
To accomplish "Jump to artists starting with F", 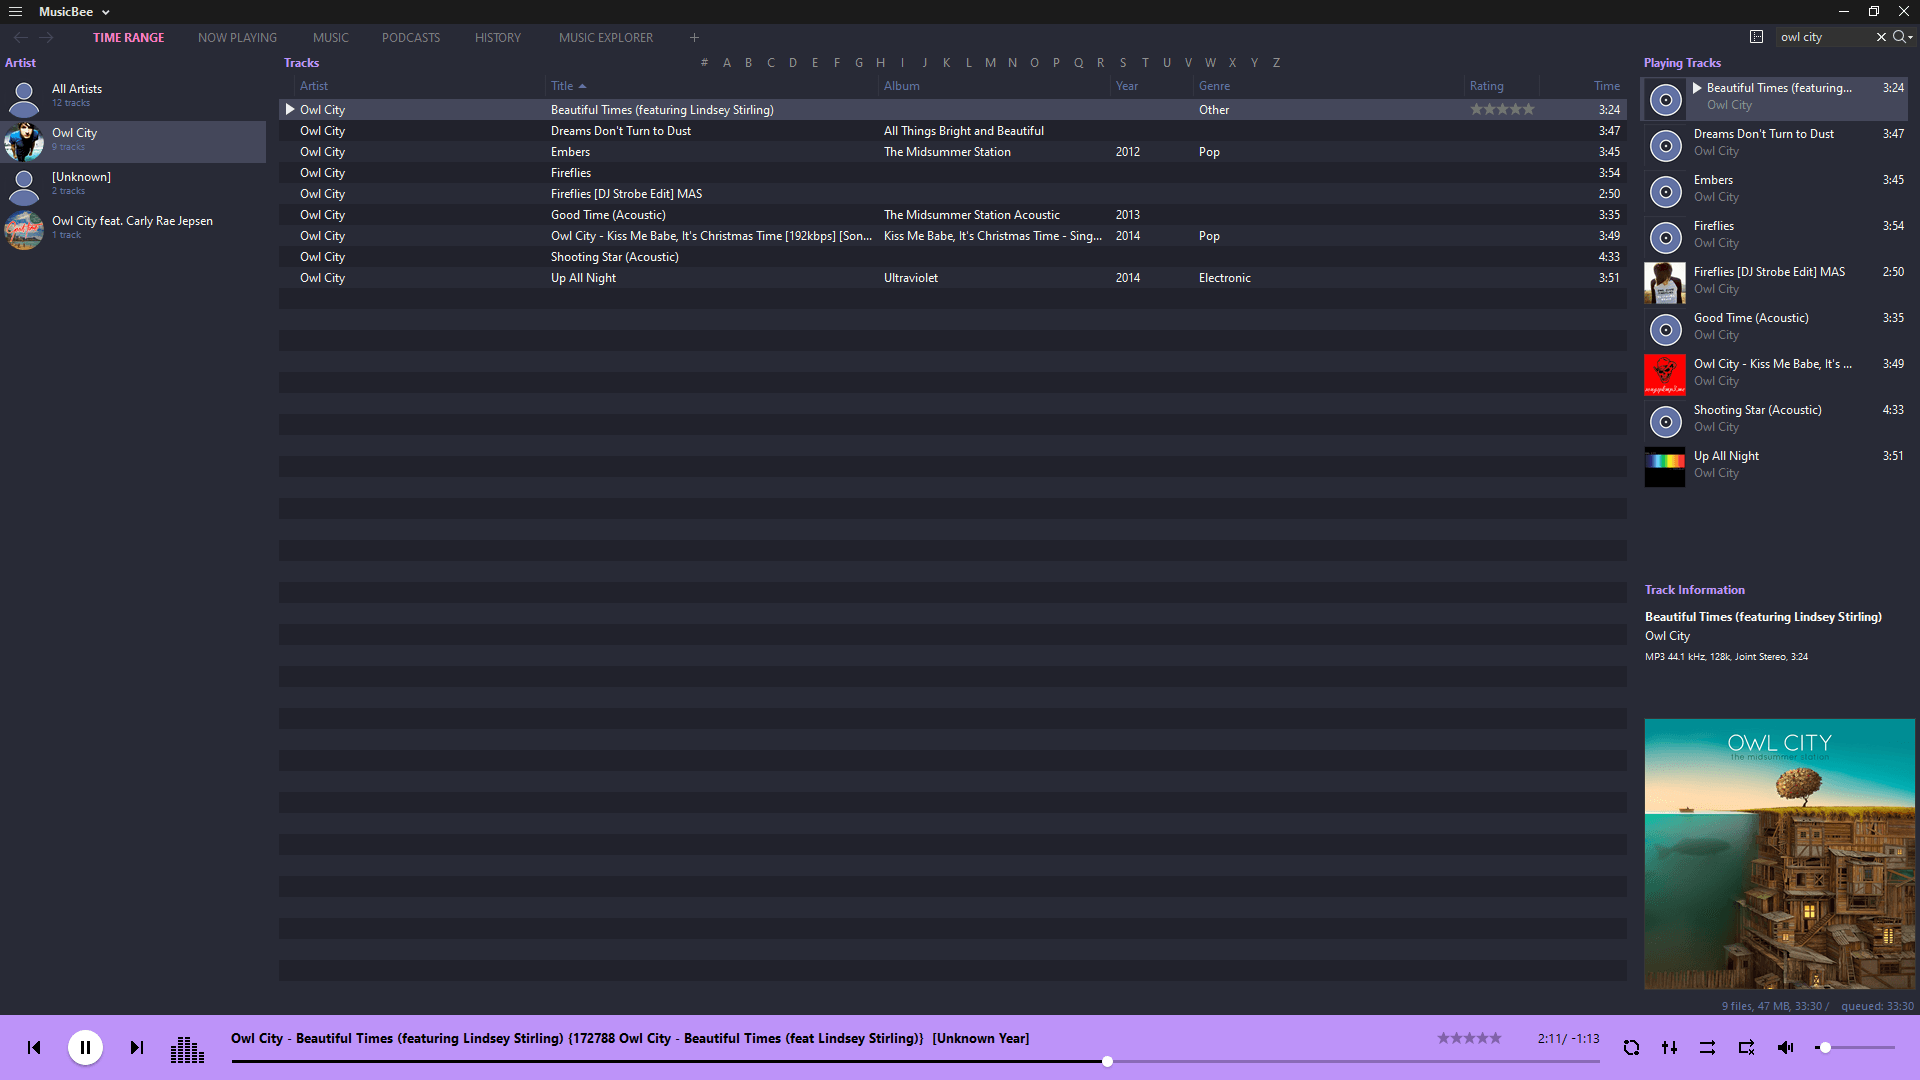I will tap(837, 62).
